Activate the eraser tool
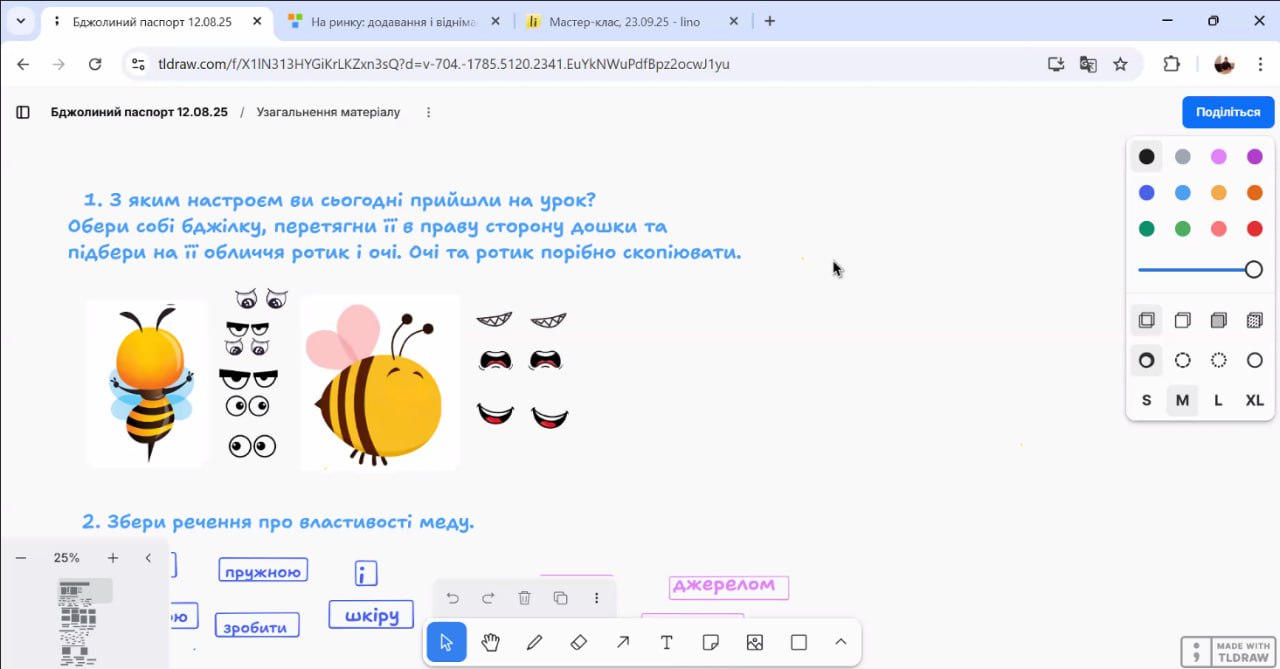Screen dimensions: 1280x669 coord(578,642)
